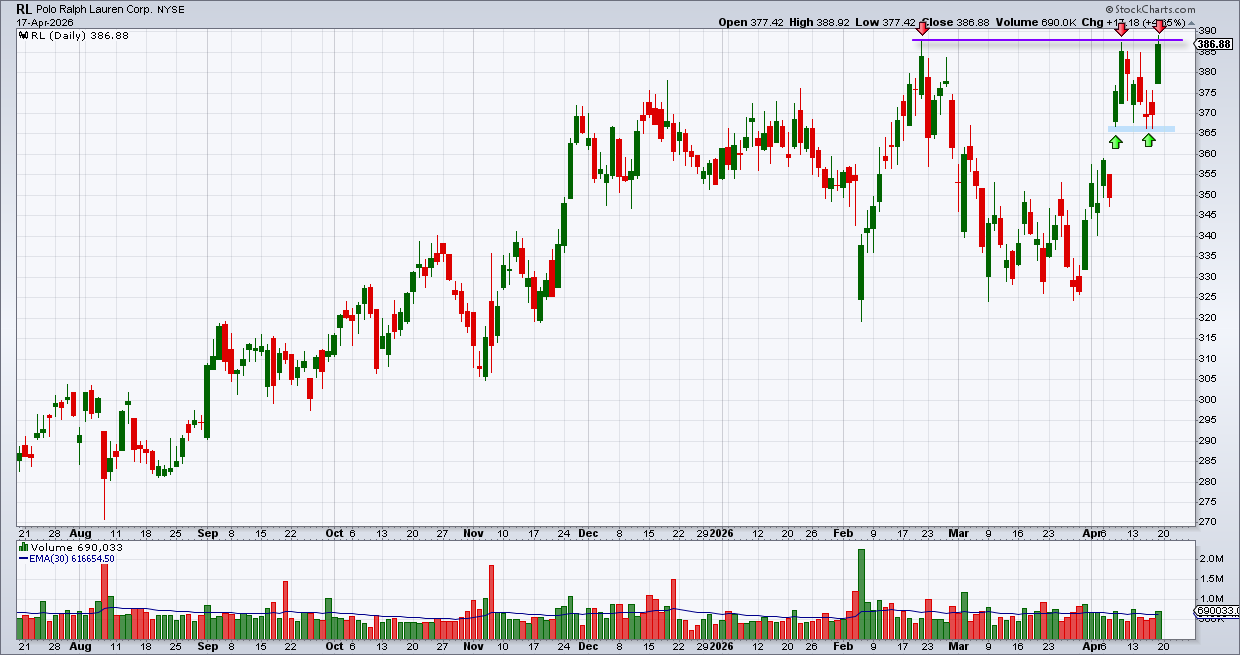This screenshot has width=1240, height=655.
Task: Click the tallest green volume bar in February
Action: tap(861, 594)
